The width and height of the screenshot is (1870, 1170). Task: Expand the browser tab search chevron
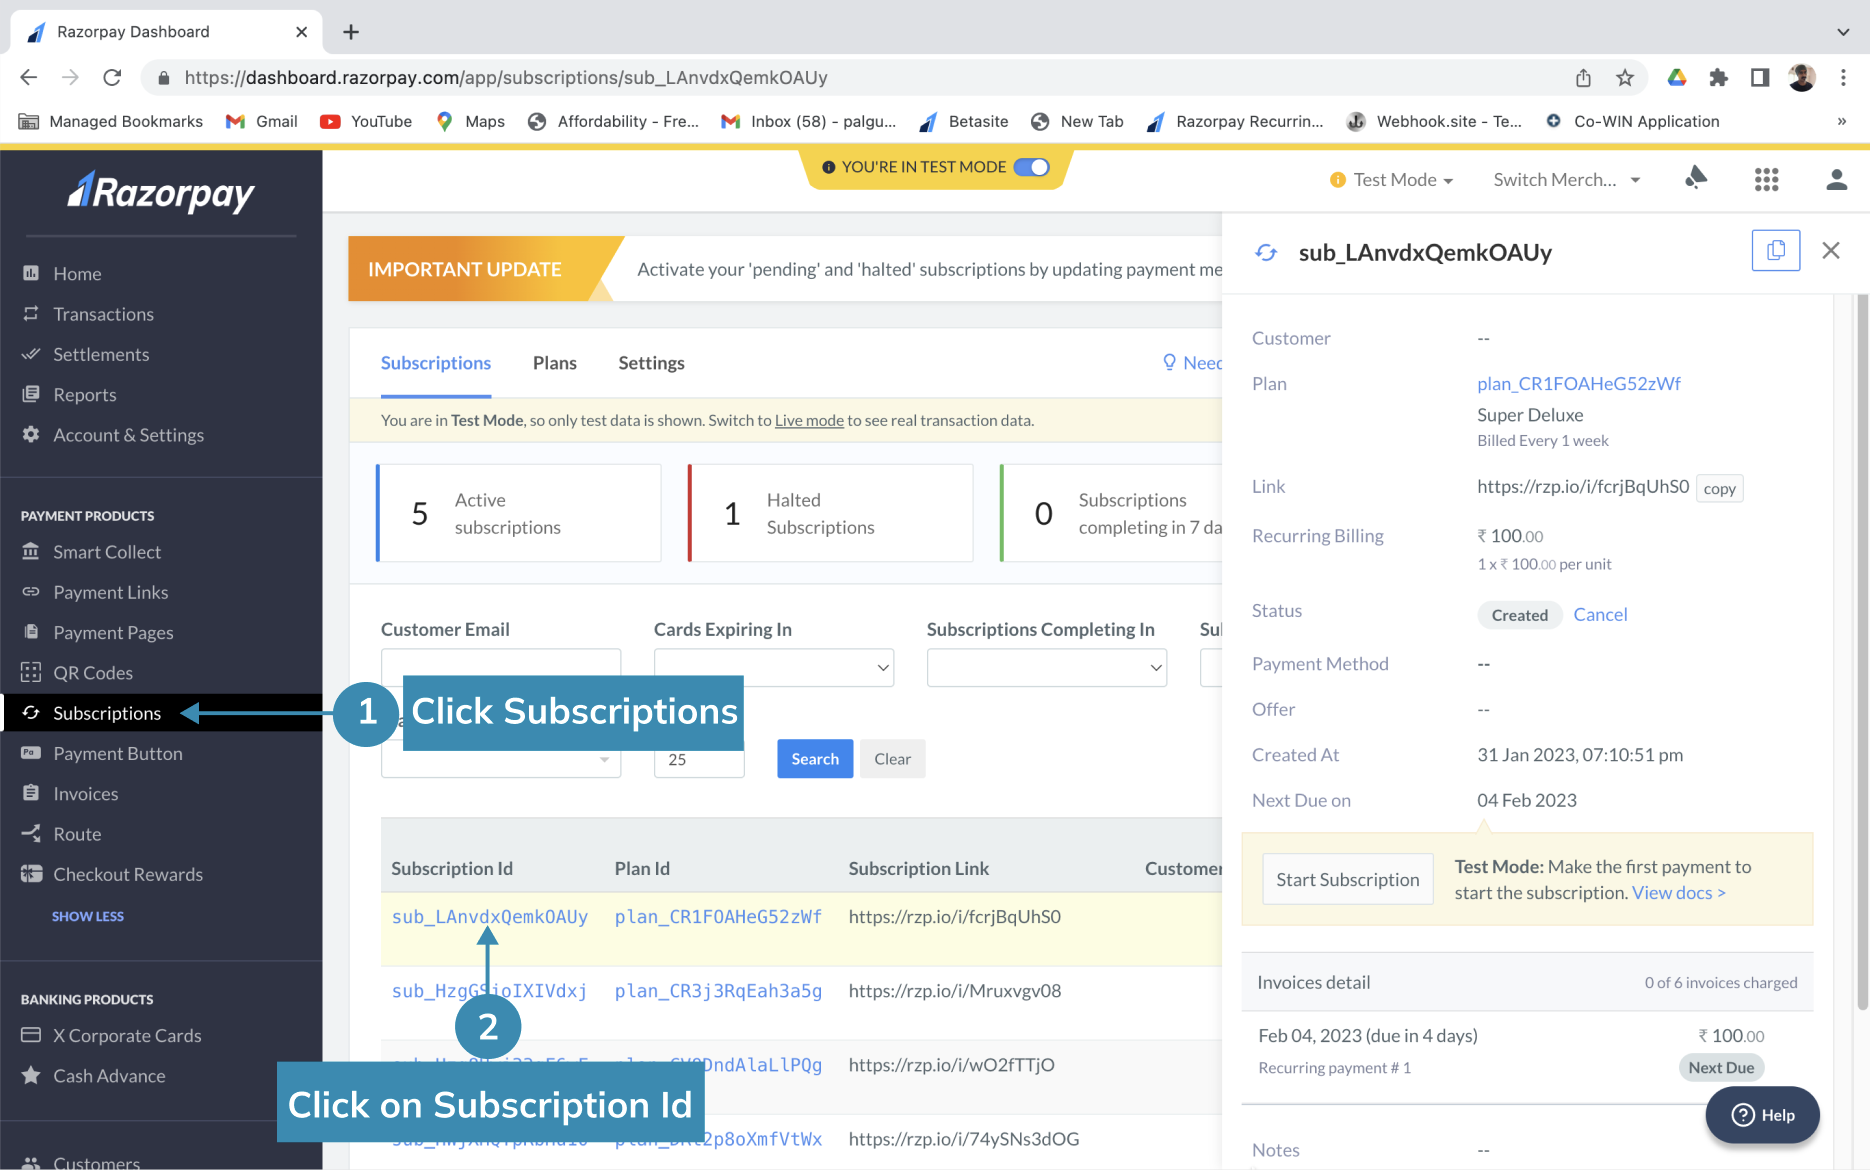pos(1843,32)
